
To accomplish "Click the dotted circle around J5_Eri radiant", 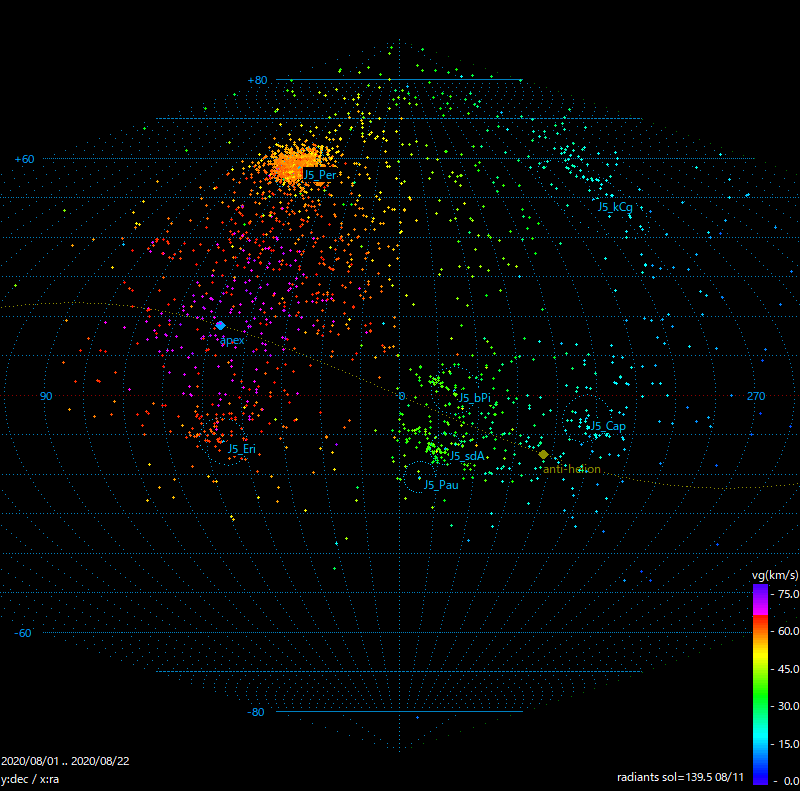I will click(226, 440).
